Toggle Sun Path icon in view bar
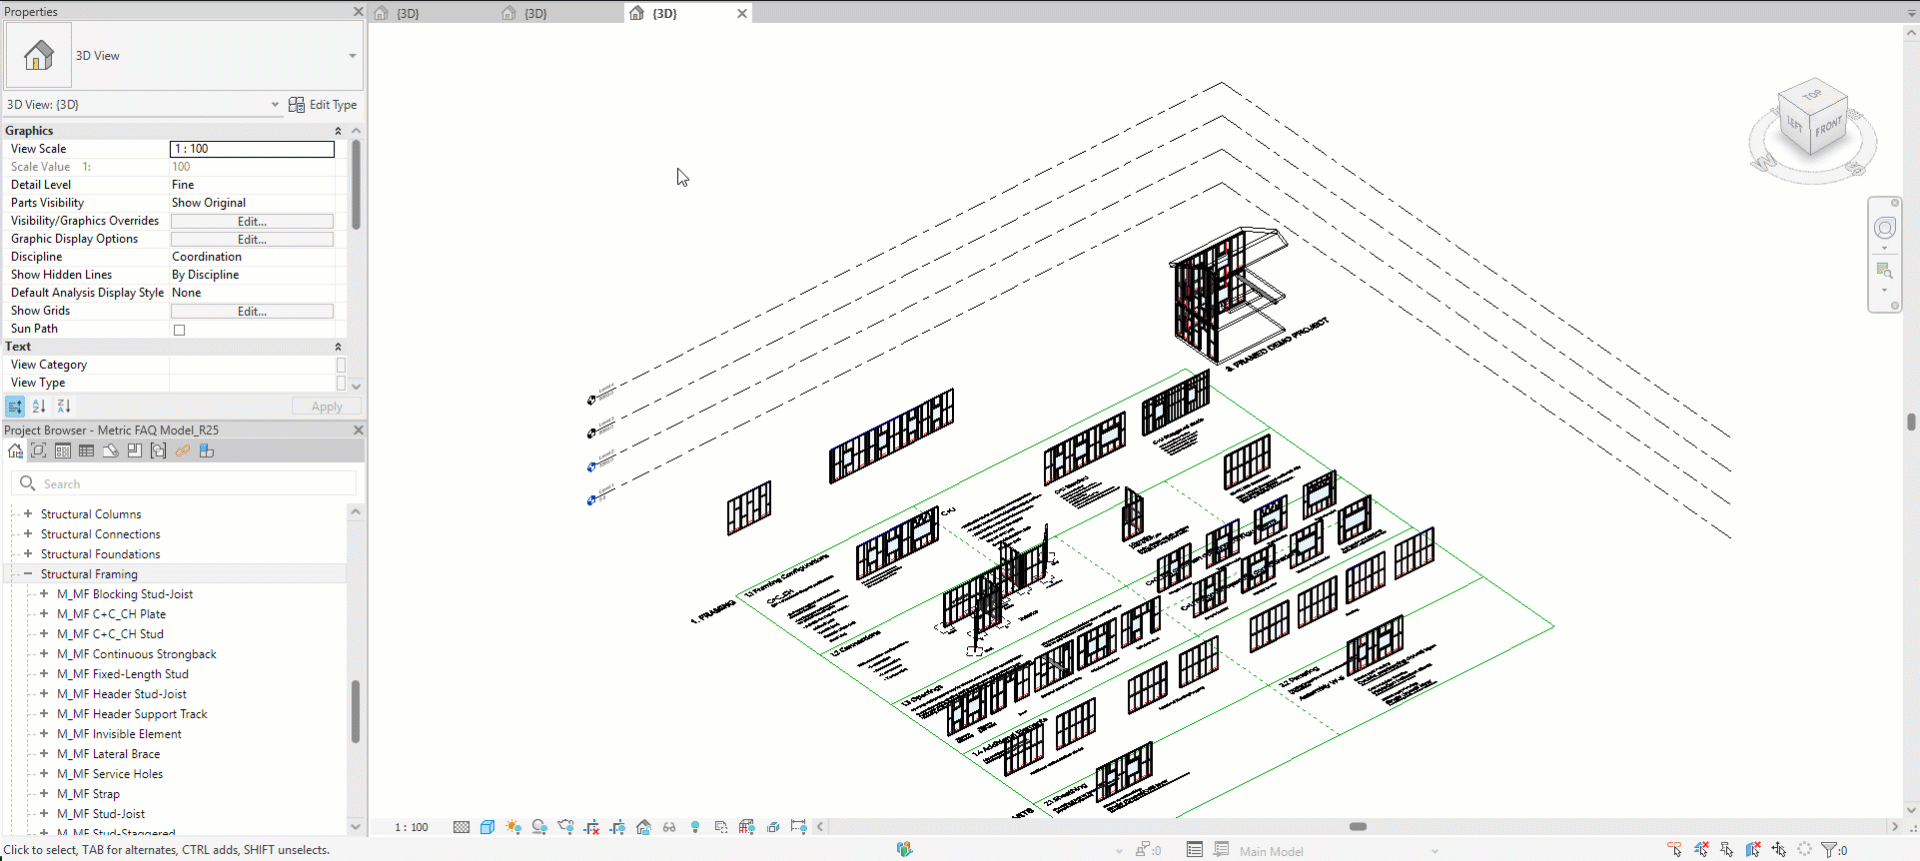The height and width of the screenshot is (861, 1920). (x=513, y=827)
